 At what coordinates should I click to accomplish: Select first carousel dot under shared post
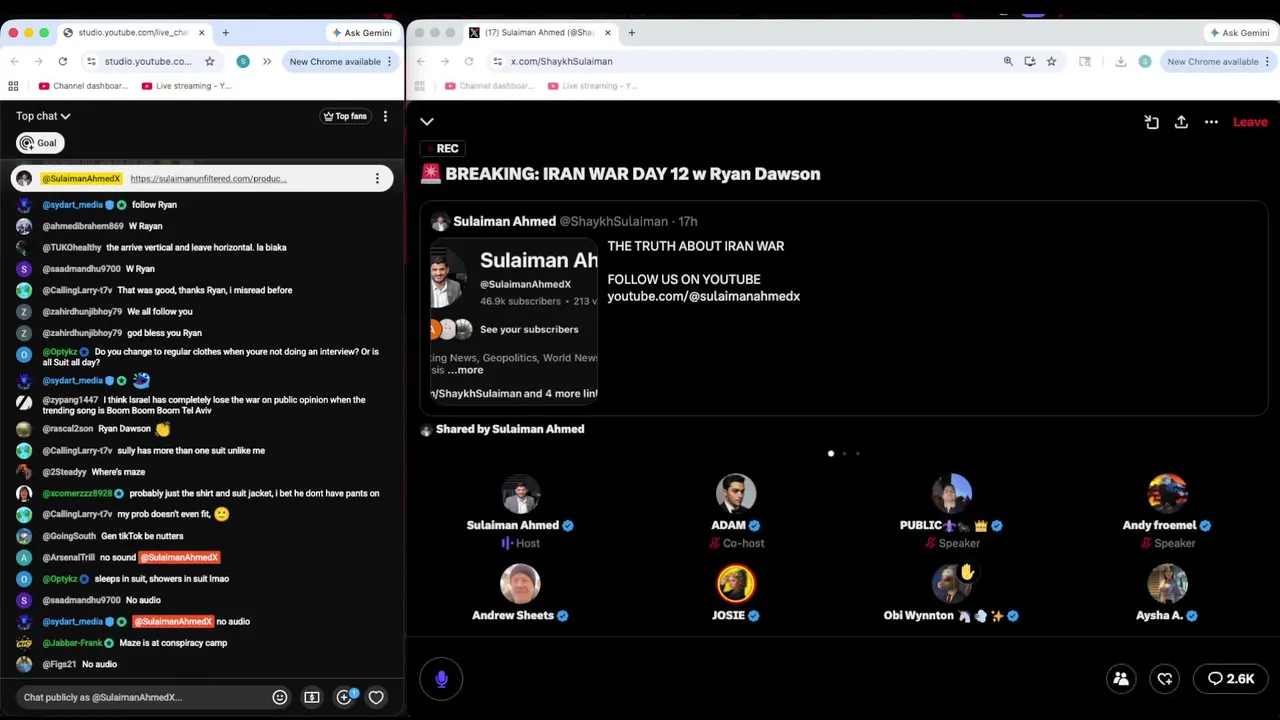click(831, 454)
